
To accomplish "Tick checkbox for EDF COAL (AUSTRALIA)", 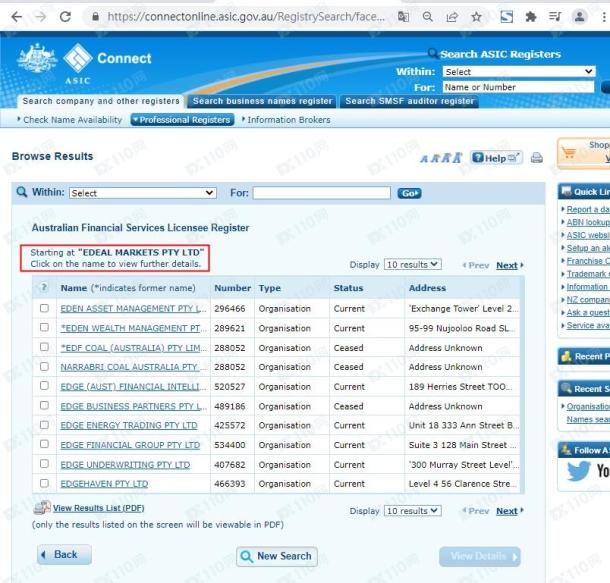I will coord(44,347).
